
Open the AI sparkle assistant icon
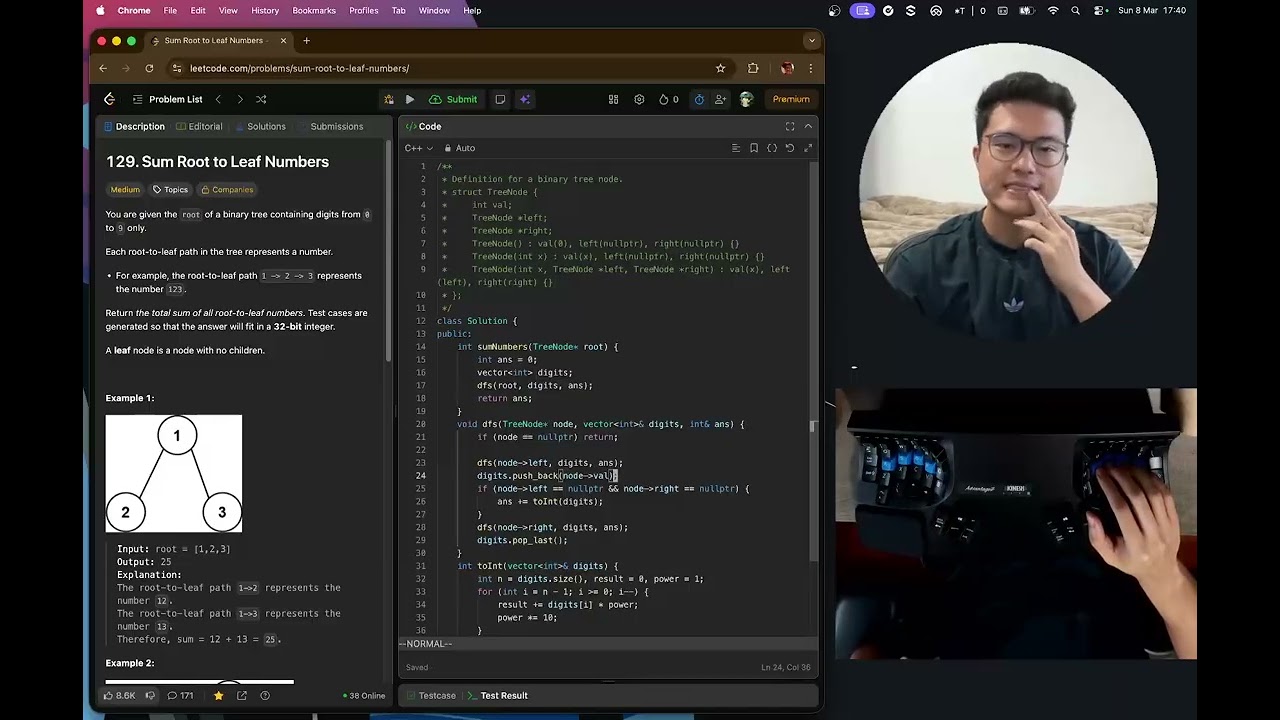(525, 99)
